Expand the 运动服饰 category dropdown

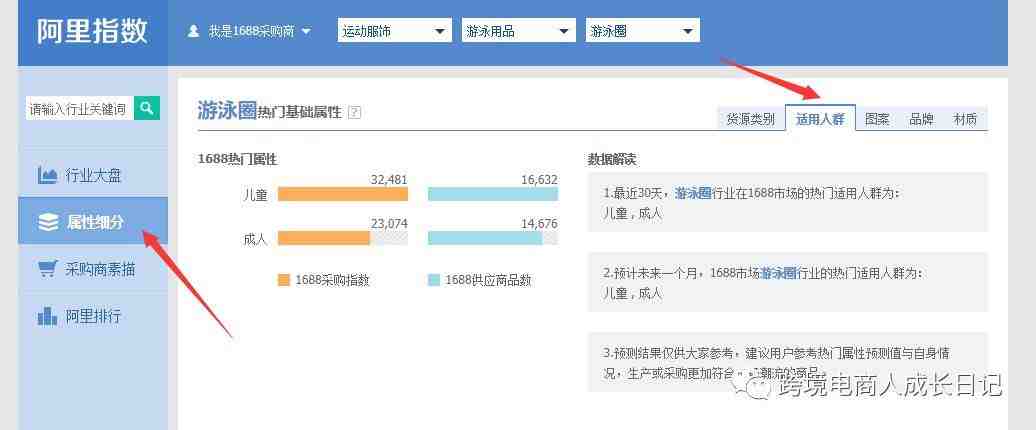(x=394, y=30)
